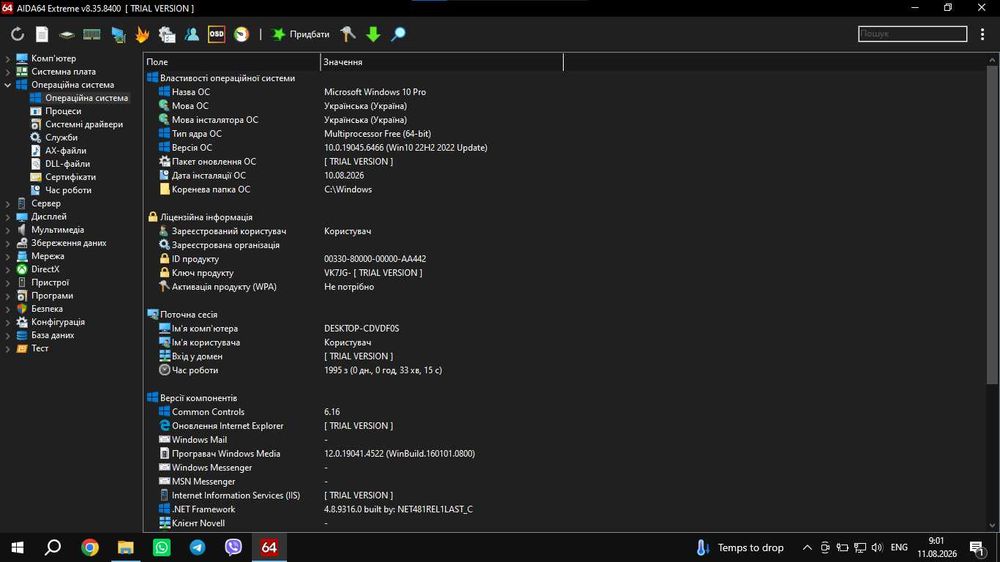Screen dimensions: 1000x562
Task: Expand the Мультимедіа tree node
Action: point(8,230)
